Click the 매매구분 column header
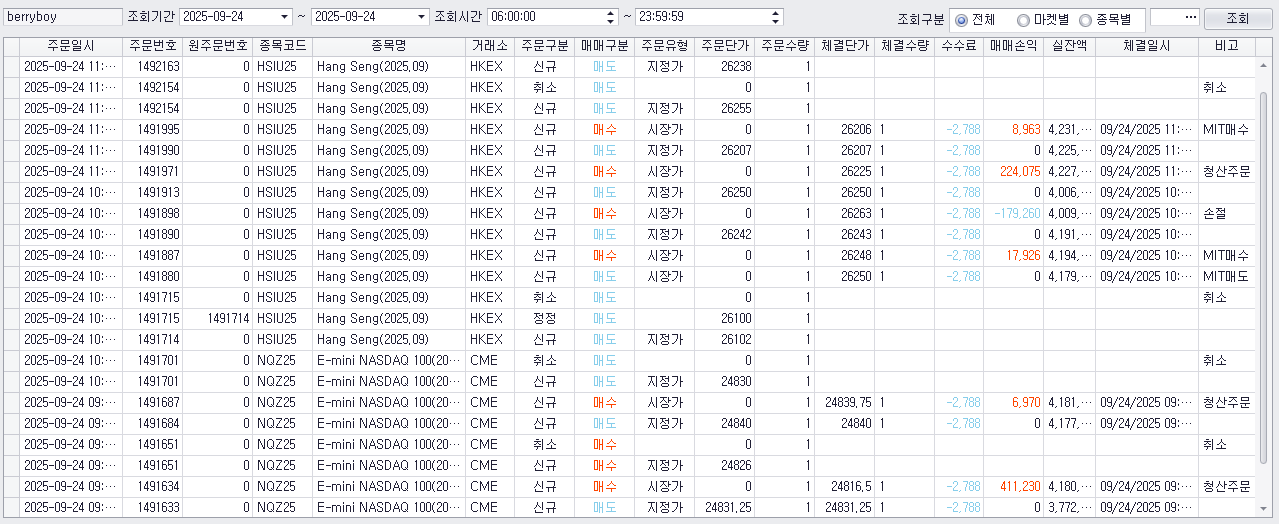The height and width of the screenshot is (524, 1279). (x=604, y=46)
